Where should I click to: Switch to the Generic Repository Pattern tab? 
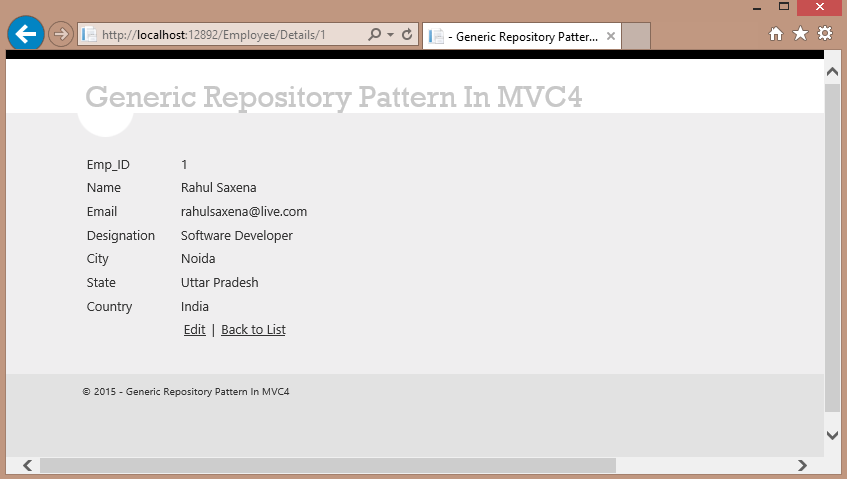coord(515,36)
